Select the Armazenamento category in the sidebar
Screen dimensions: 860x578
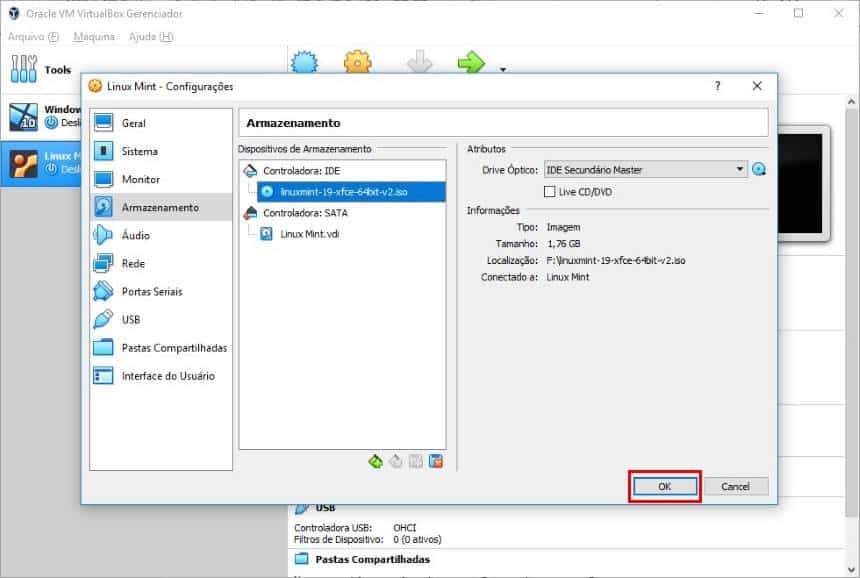click(x=161, y=207)
